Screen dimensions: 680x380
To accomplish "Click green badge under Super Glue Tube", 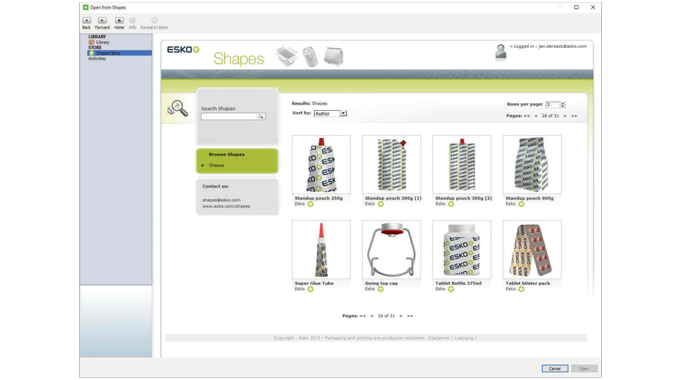I will (x=311, y=289).
